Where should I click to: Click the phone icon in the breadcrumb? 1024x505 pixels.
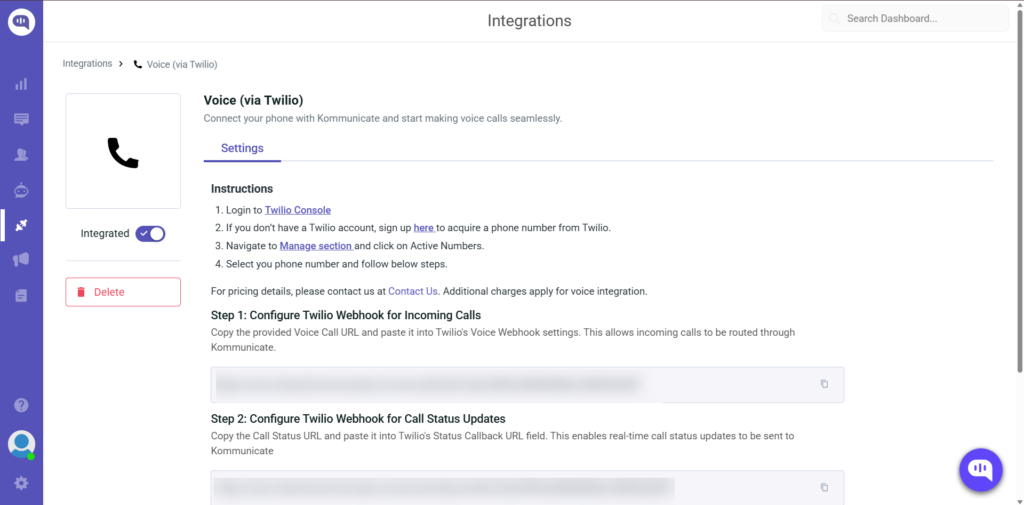[x=137, y=65]
